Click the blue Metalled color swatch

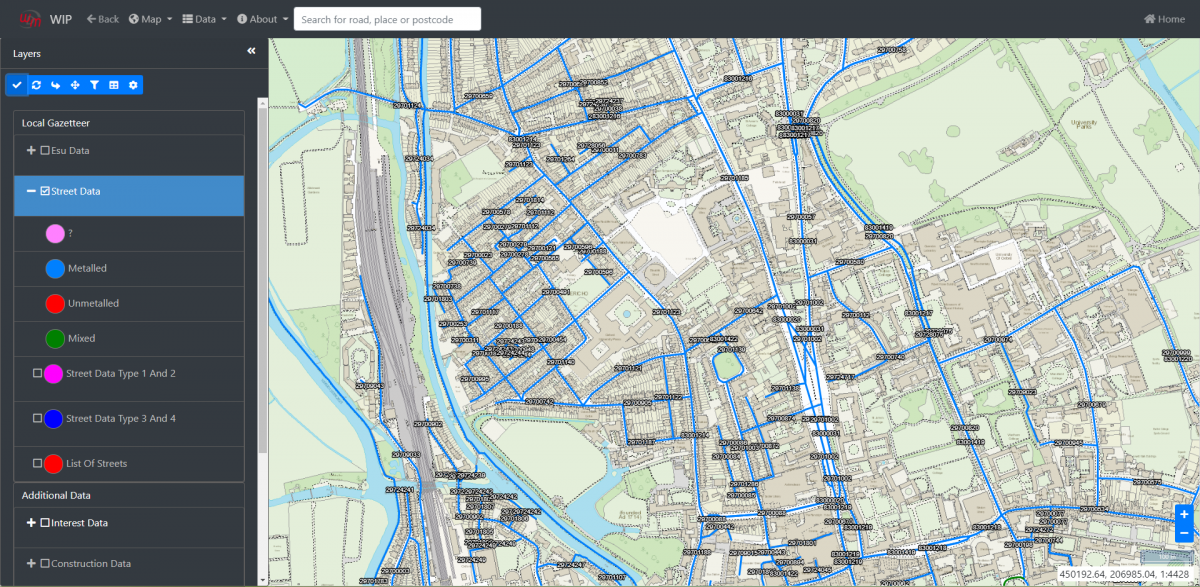click(55, 268)
